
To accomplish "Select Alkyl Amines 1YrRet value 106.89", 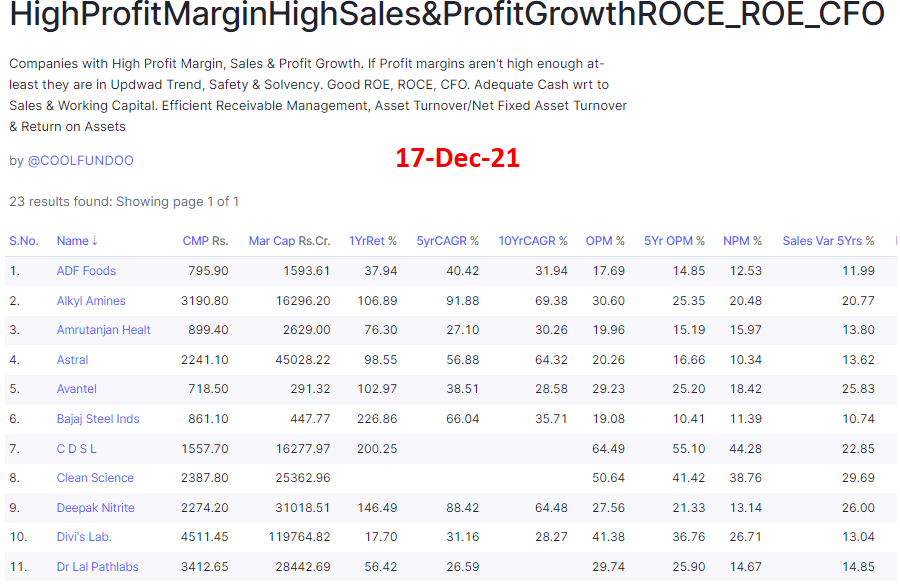I will coord(377,300).
